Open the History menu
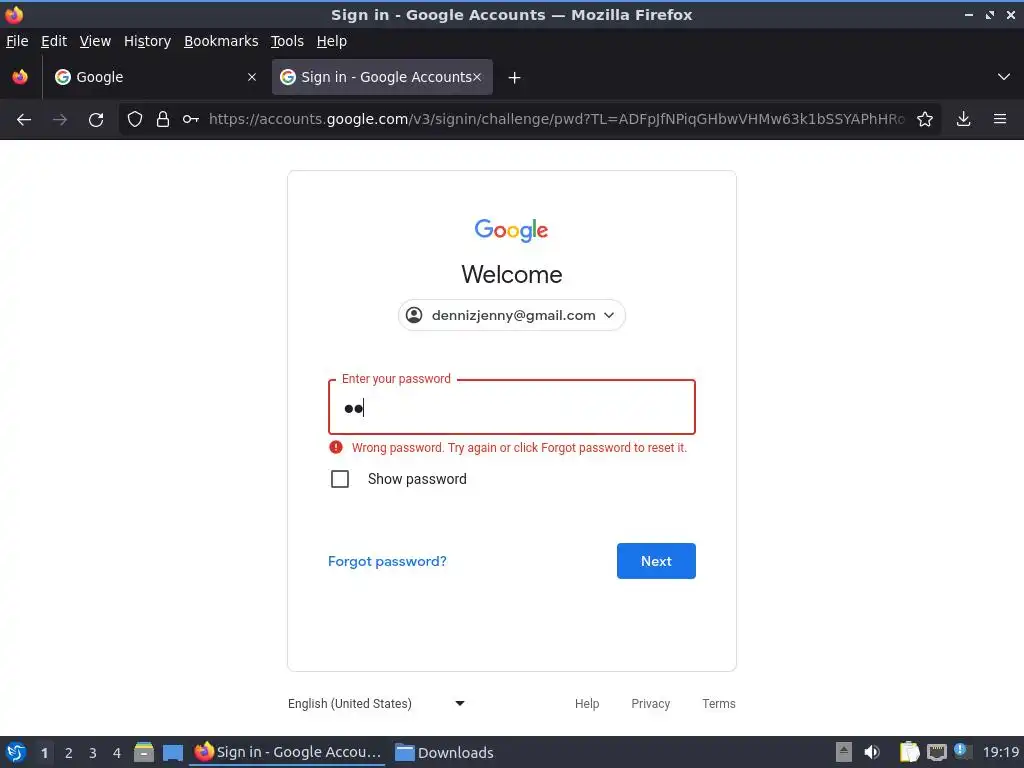1024x768 pixels. (147, 41)
